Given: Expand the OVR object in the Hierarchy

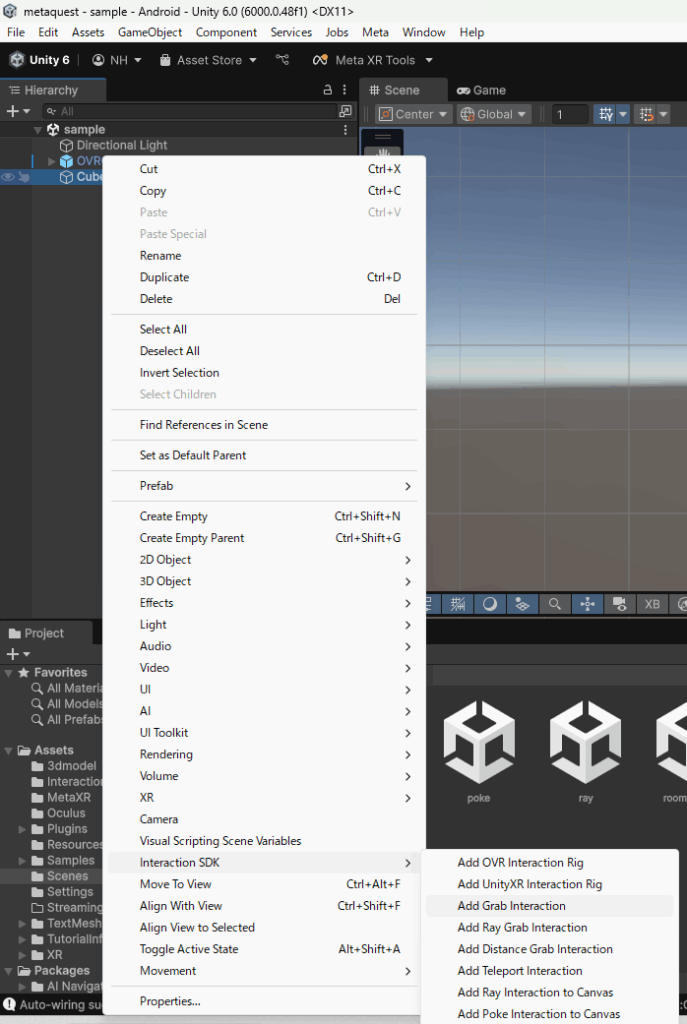Looking at the screenshot, I should [52, 161].
